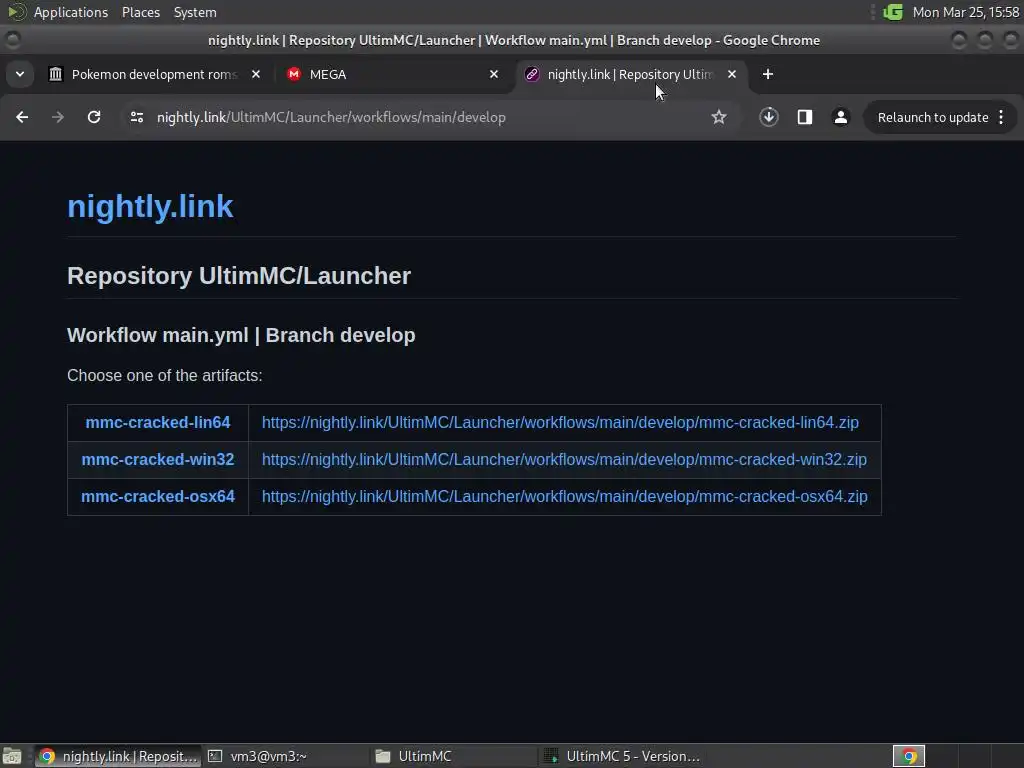Open the Applications menu
Viewport: 1024px width, 768px height.
click(71, 12)
